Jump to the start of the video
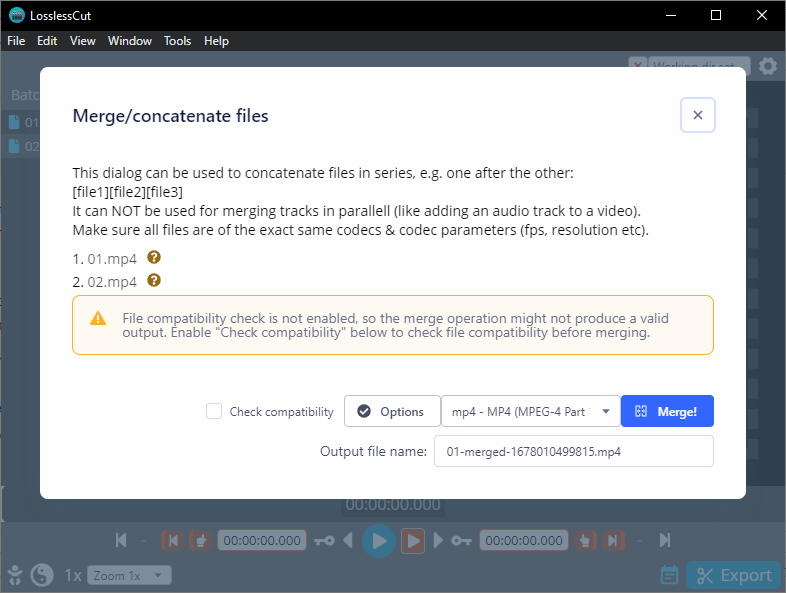Image resolution: width=786 pixels, height=593 pixels. click(x=121, y=541)
